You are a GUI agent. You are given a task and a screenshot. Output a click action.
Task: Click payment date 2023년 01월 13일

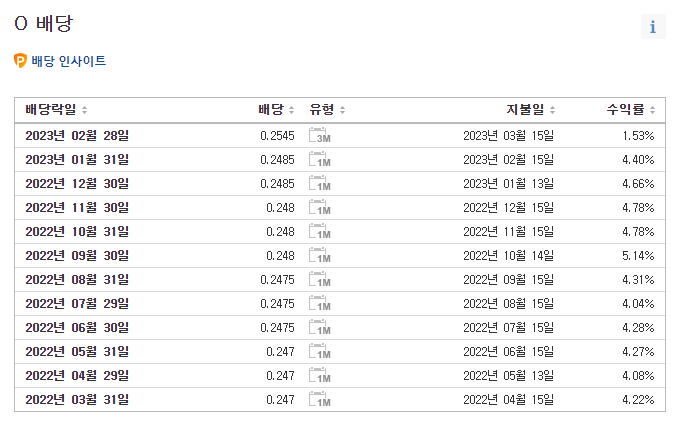tap(509, 184)
